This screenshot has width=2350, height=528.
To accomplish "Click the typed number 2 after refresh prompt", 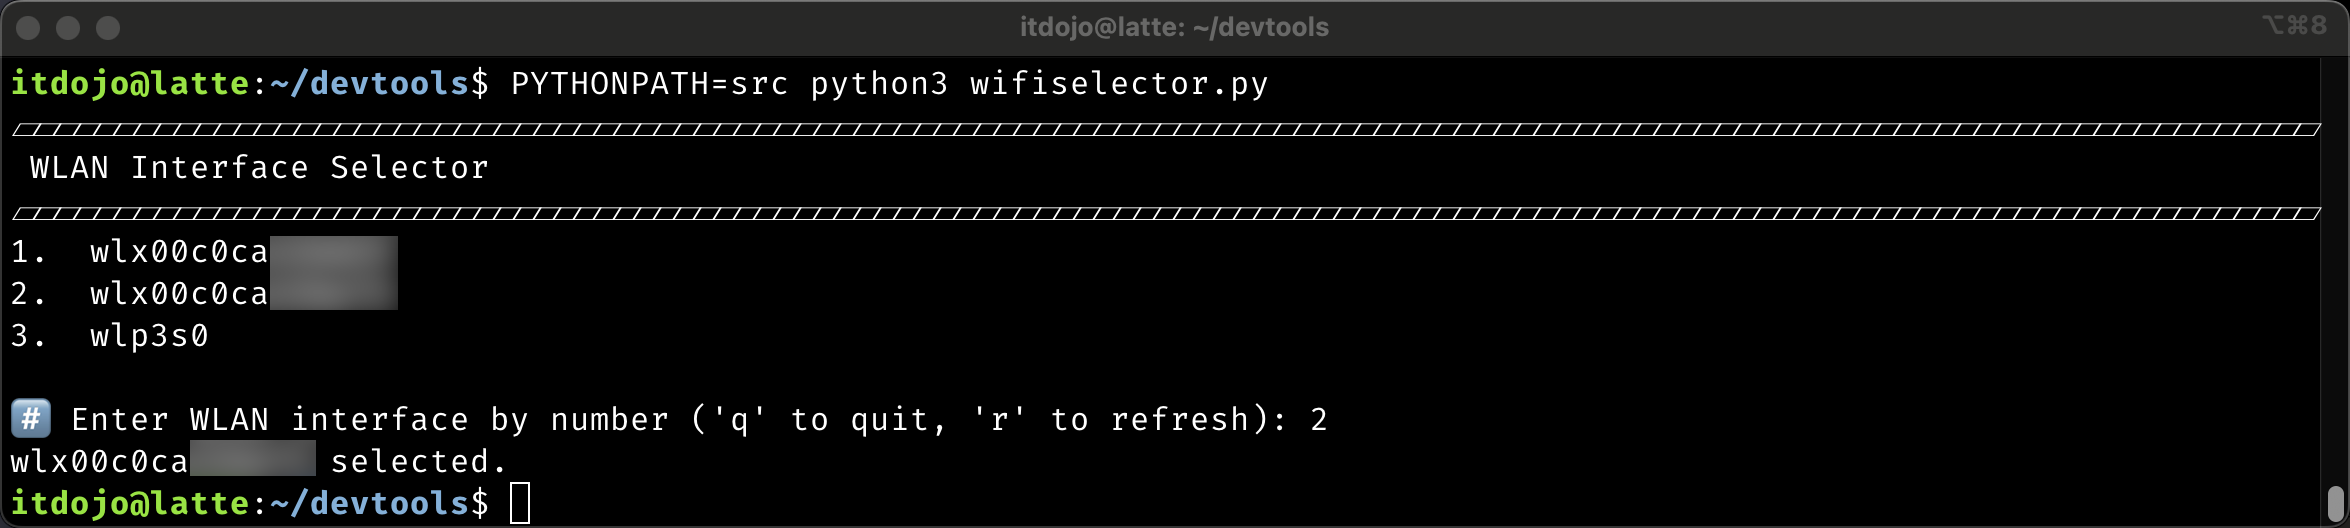I will (x=1319, y=420).
